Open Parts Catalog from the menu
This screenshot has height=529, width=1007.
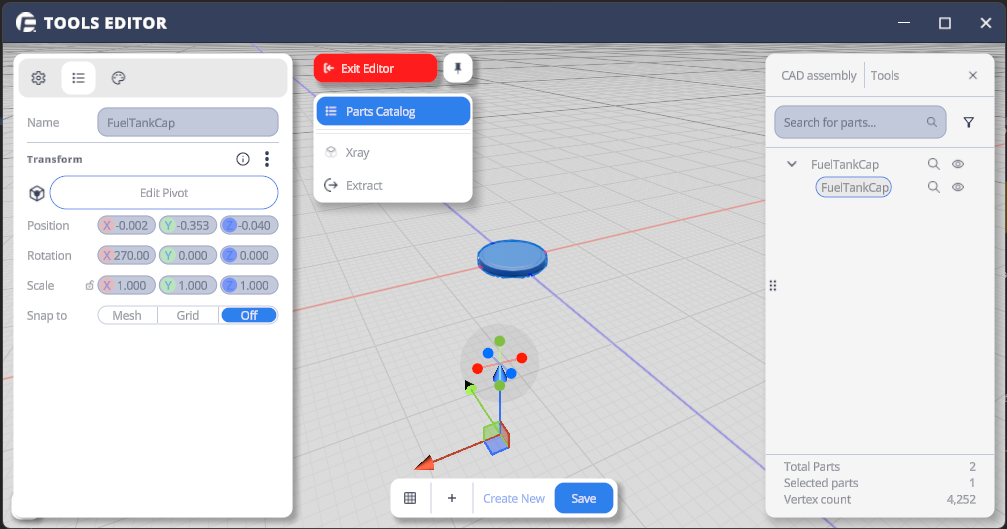[x=393, y=111]
